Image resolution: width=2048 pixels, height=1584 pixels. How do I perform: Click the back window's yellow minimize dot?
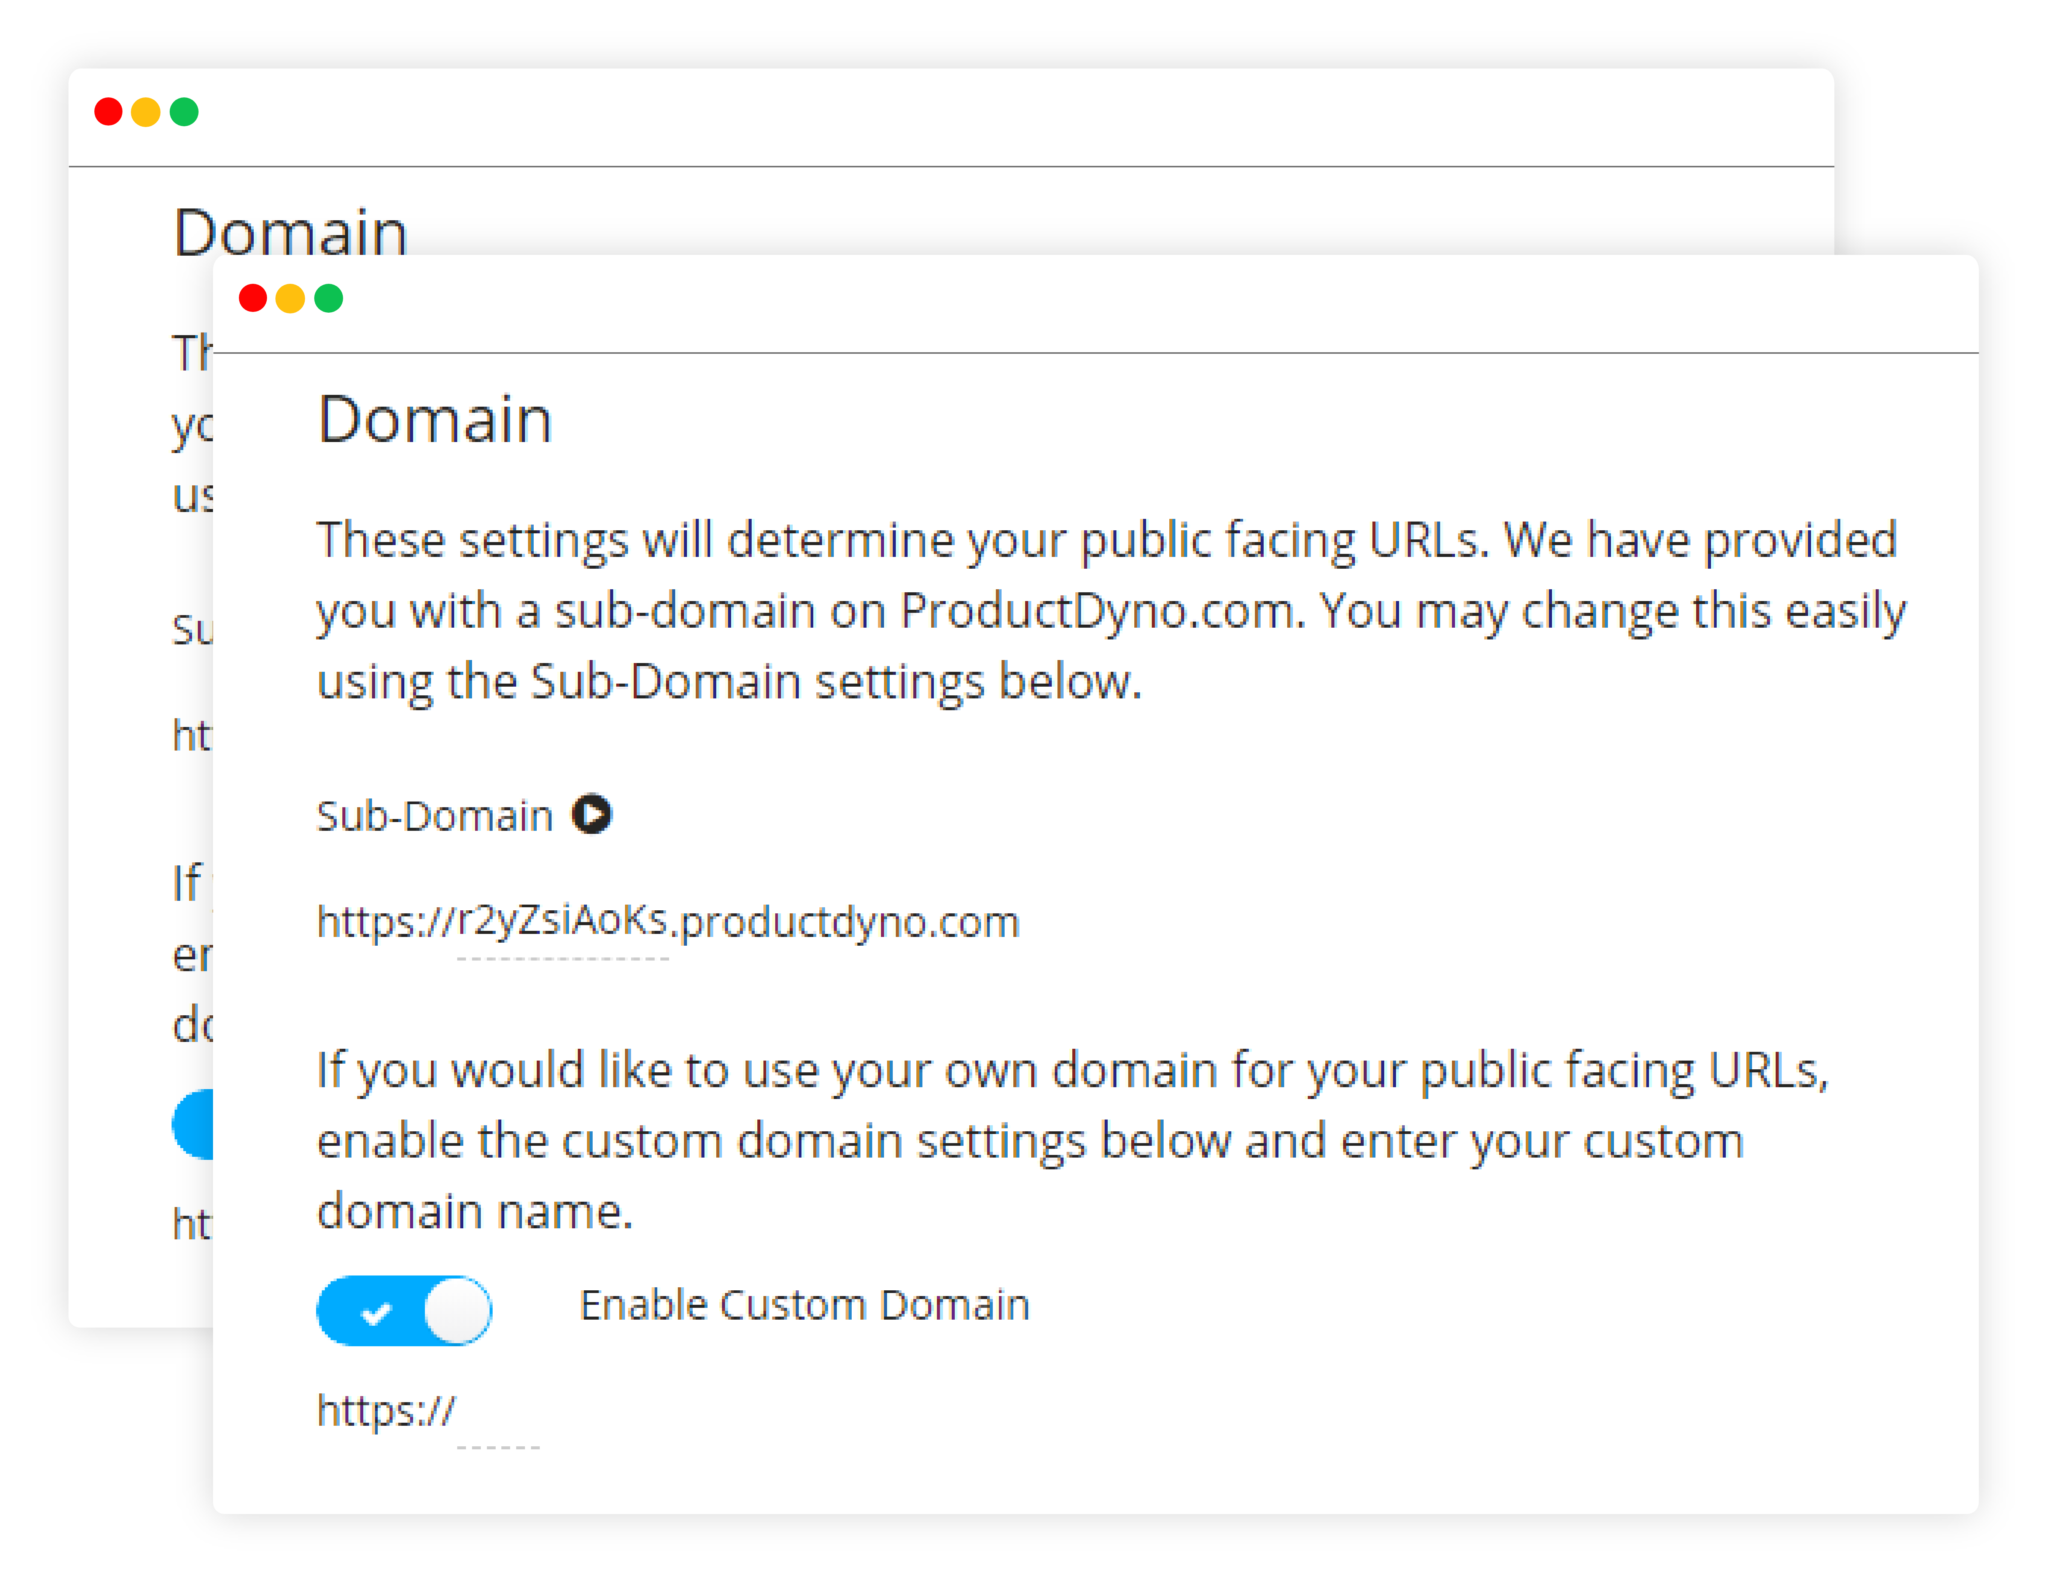[x=146, y=112]
